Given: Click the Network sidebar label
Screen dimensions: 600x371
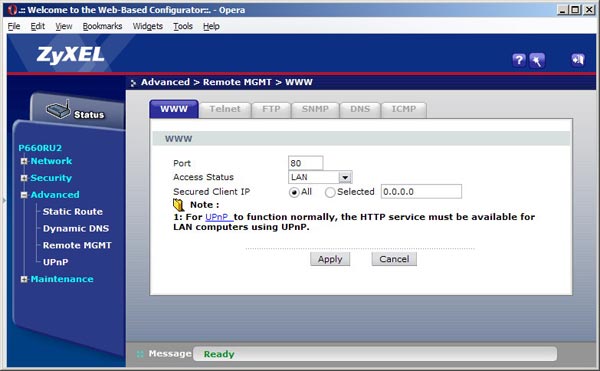Looking at the screenshot, I should coord(51,161).
